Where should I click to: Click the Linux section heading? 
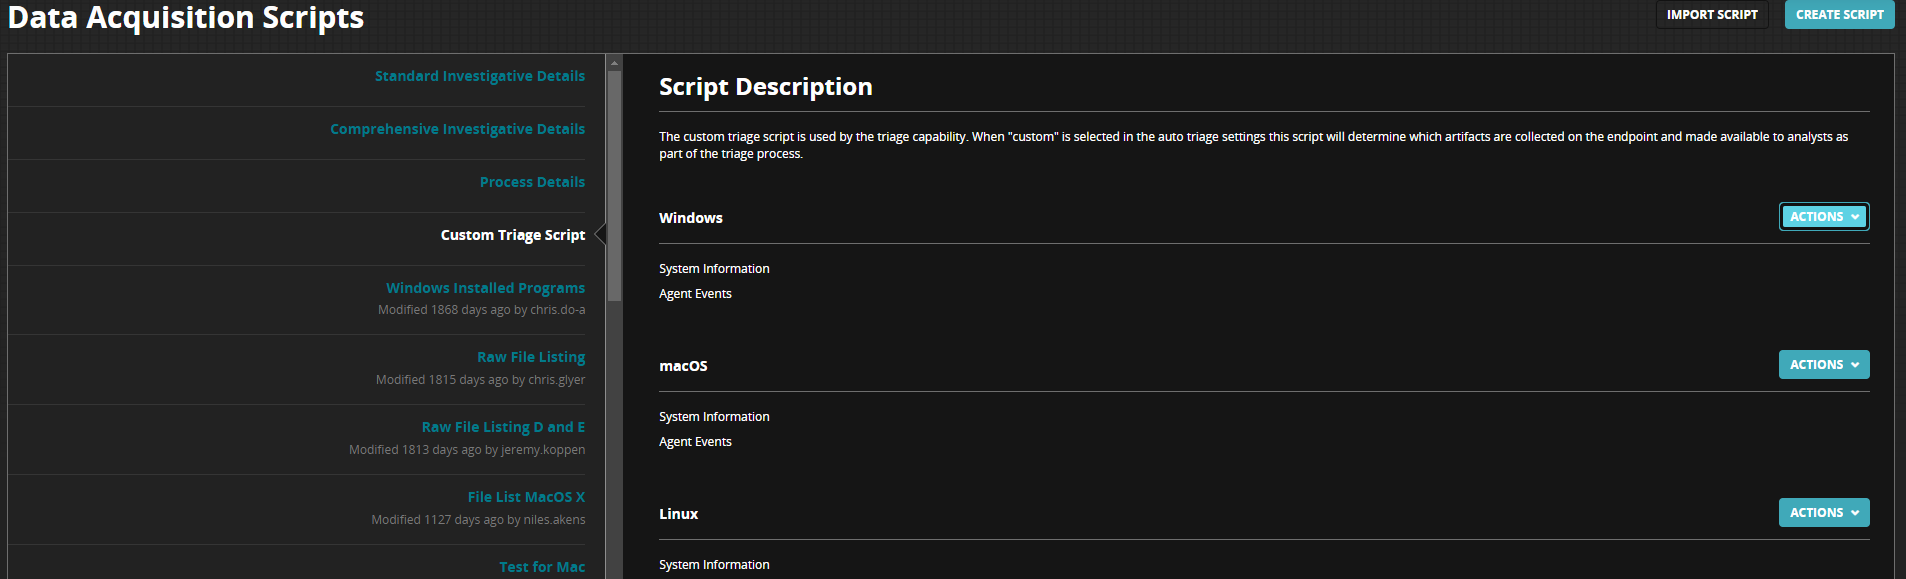pos(678,514)
